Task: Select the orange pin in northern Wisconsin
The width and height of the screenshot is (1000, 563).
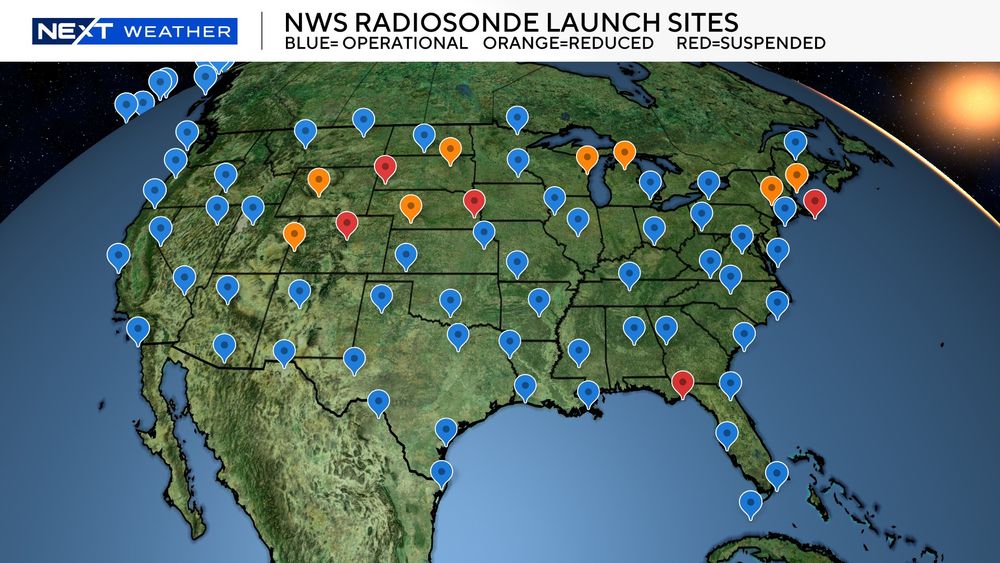Action: 587,159
